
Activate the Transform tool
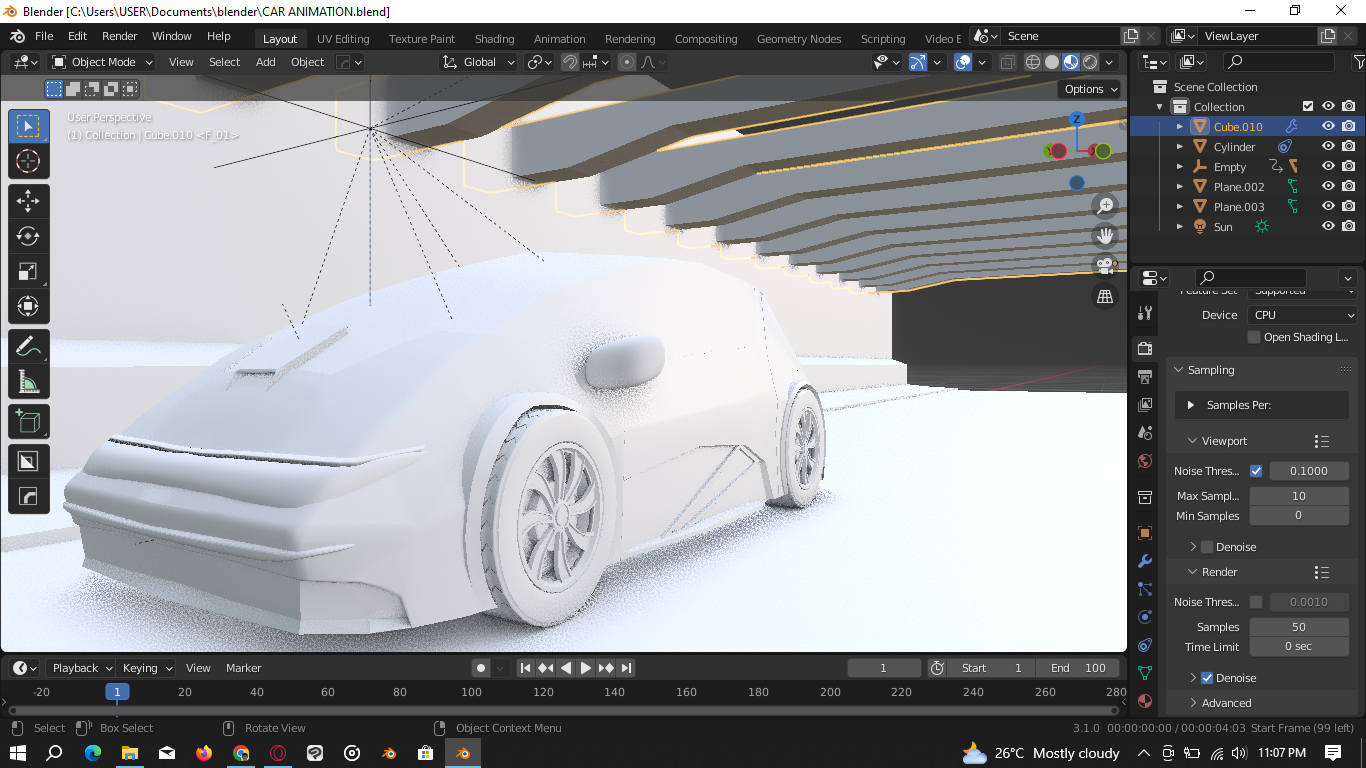pyautogui.click(x=28, y=307)
